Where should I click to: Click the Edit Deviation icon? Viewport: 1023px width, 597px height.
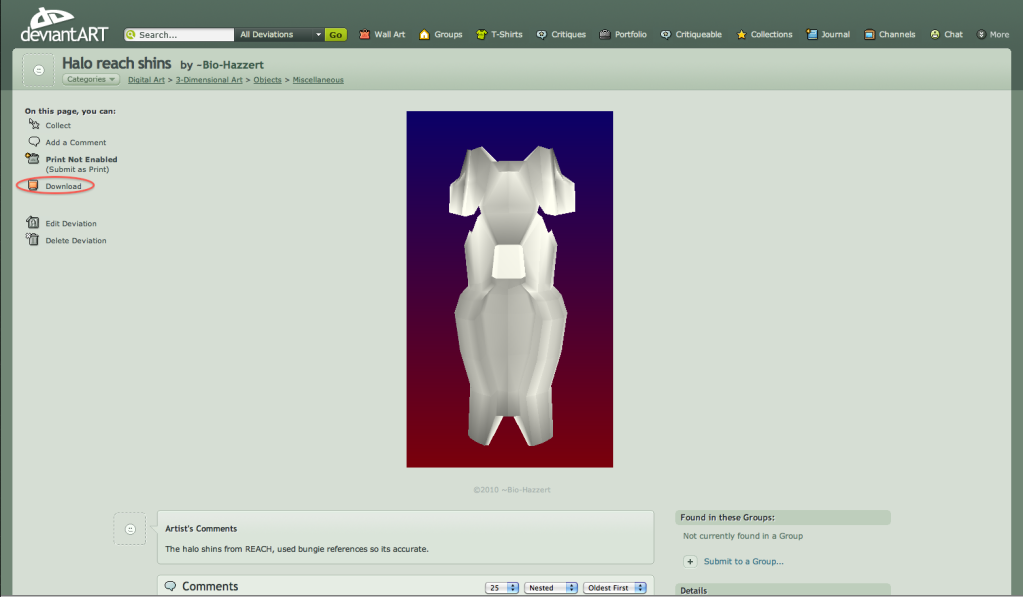click(x=33, y=222)
